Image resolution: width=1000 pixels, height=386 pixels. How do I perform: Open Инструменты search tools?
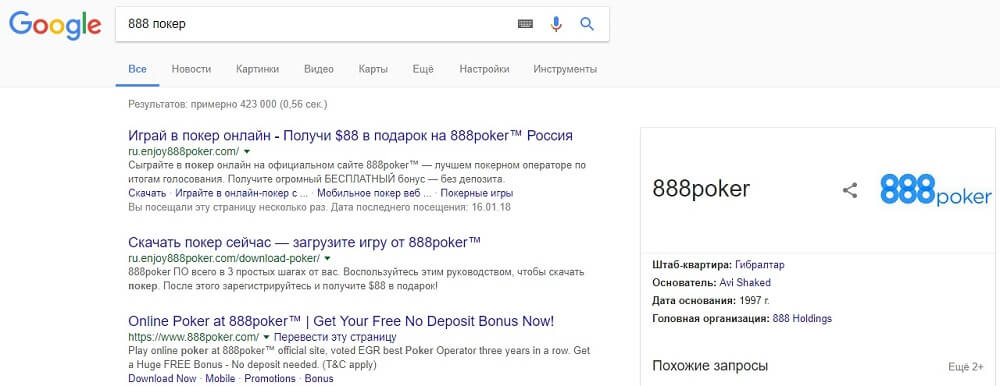tap(565, 69)
